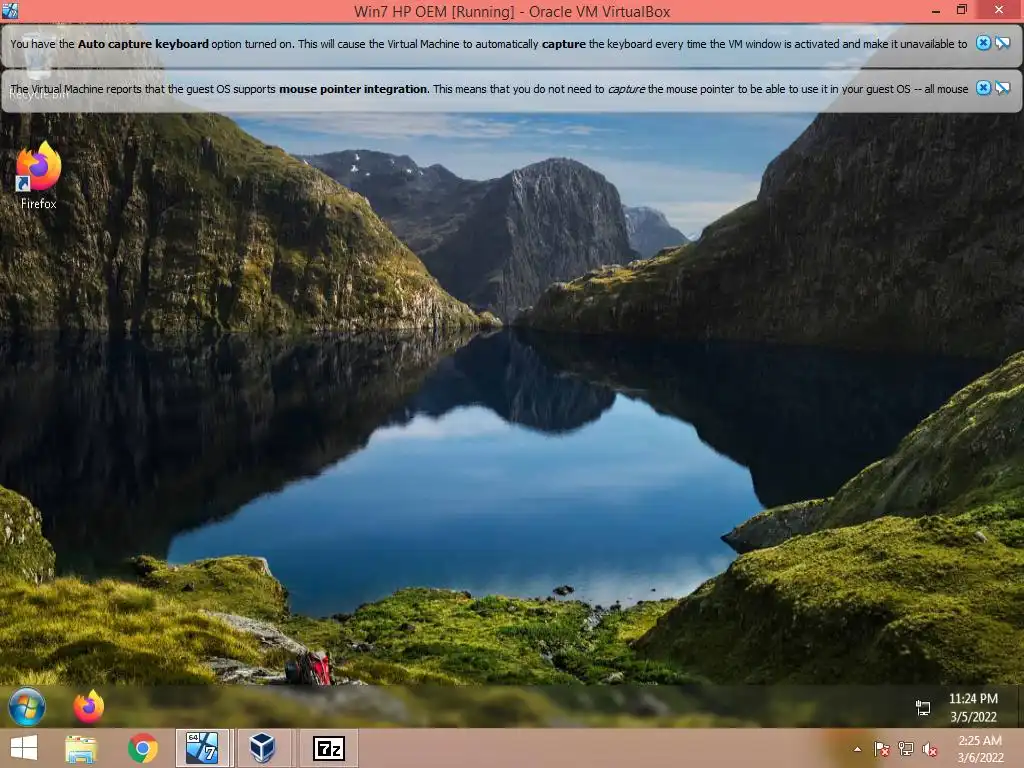Open the VirtualBox window system menu icon
Image resolution: width=1024 pixels, height=768 pixels.
coord(10,10)
